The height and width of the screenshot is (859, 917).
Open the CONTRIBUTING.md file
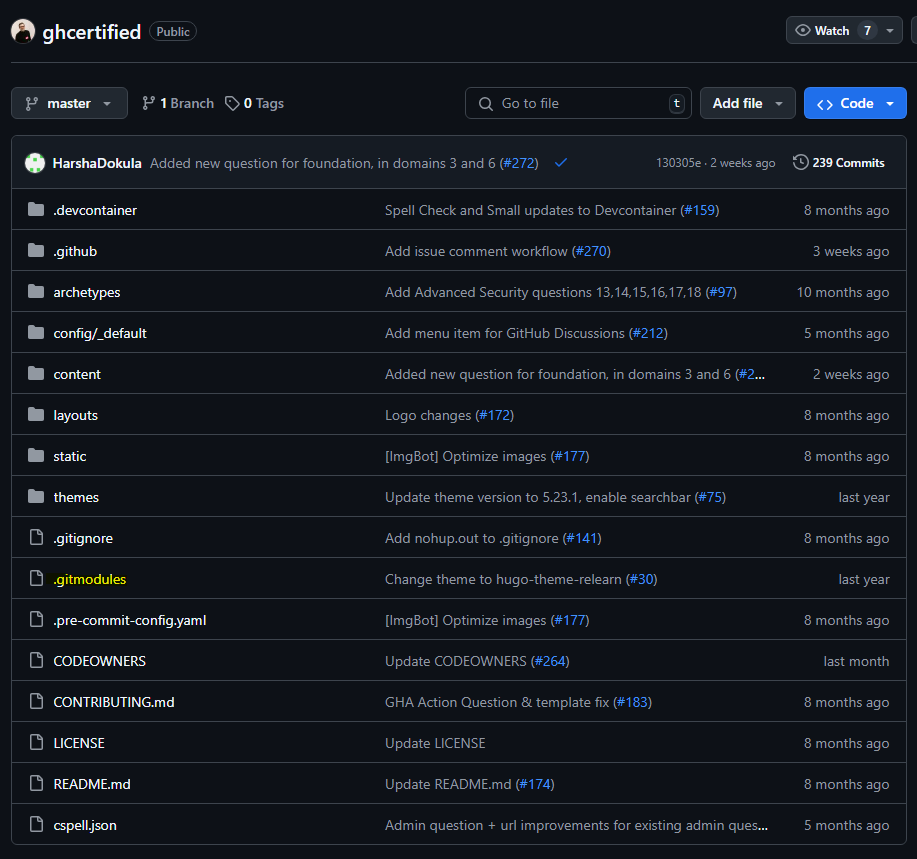coord(114,702)
